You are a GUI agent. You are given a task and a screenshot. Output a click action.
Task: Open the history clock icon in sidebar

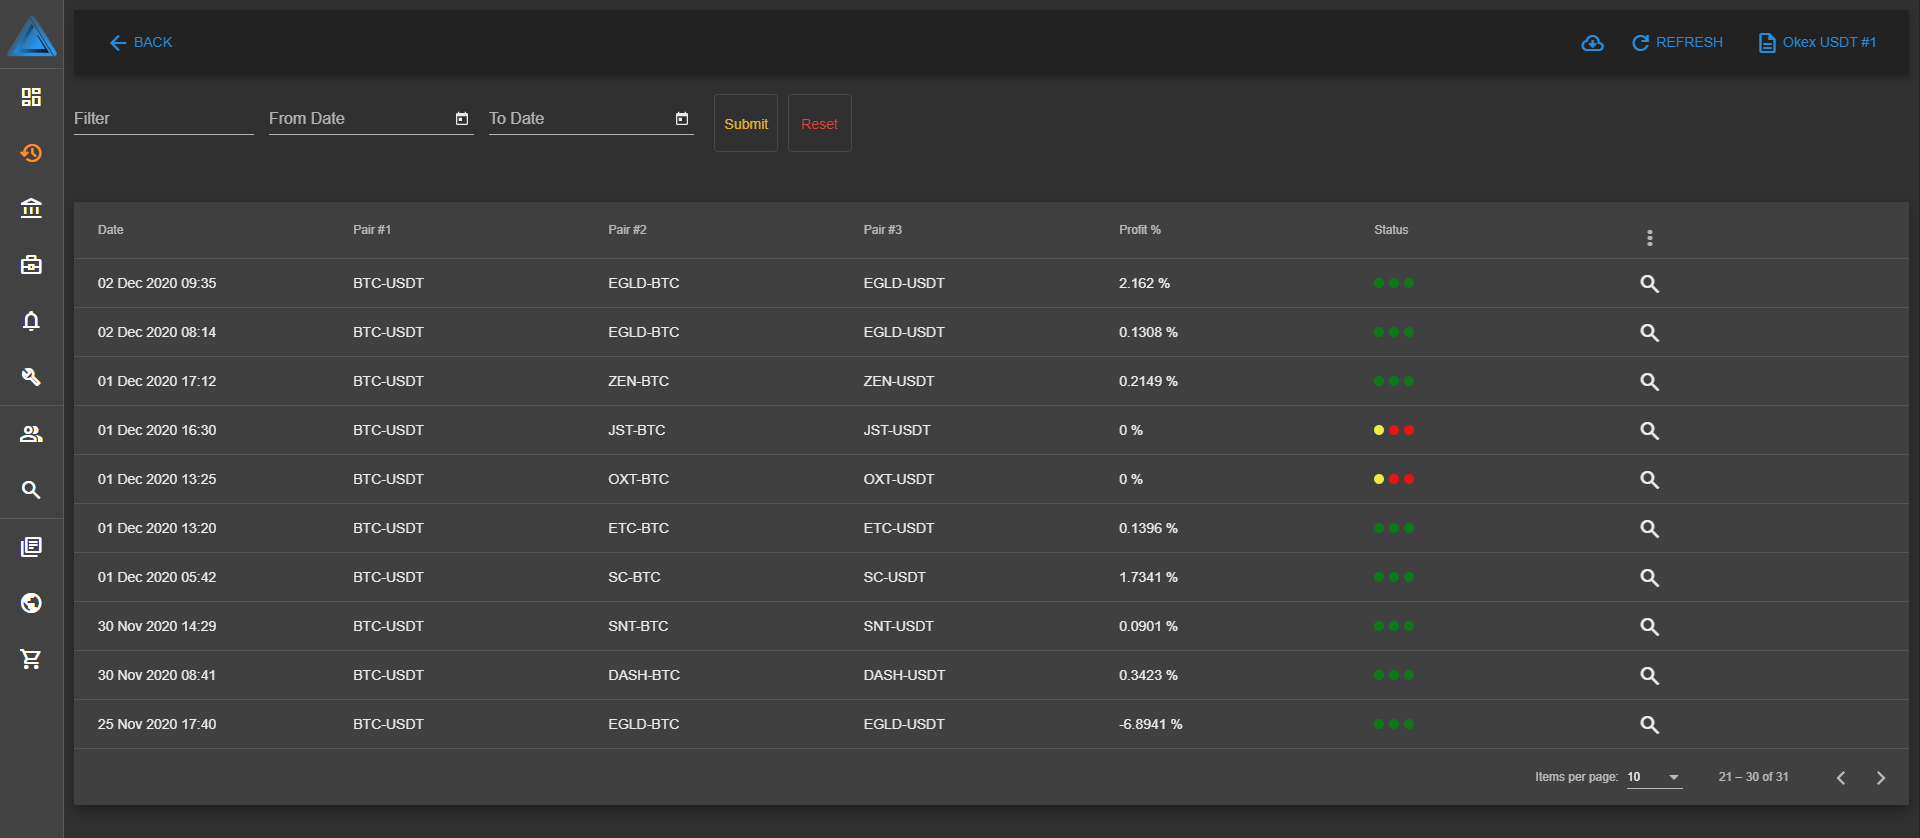[31, 153]
